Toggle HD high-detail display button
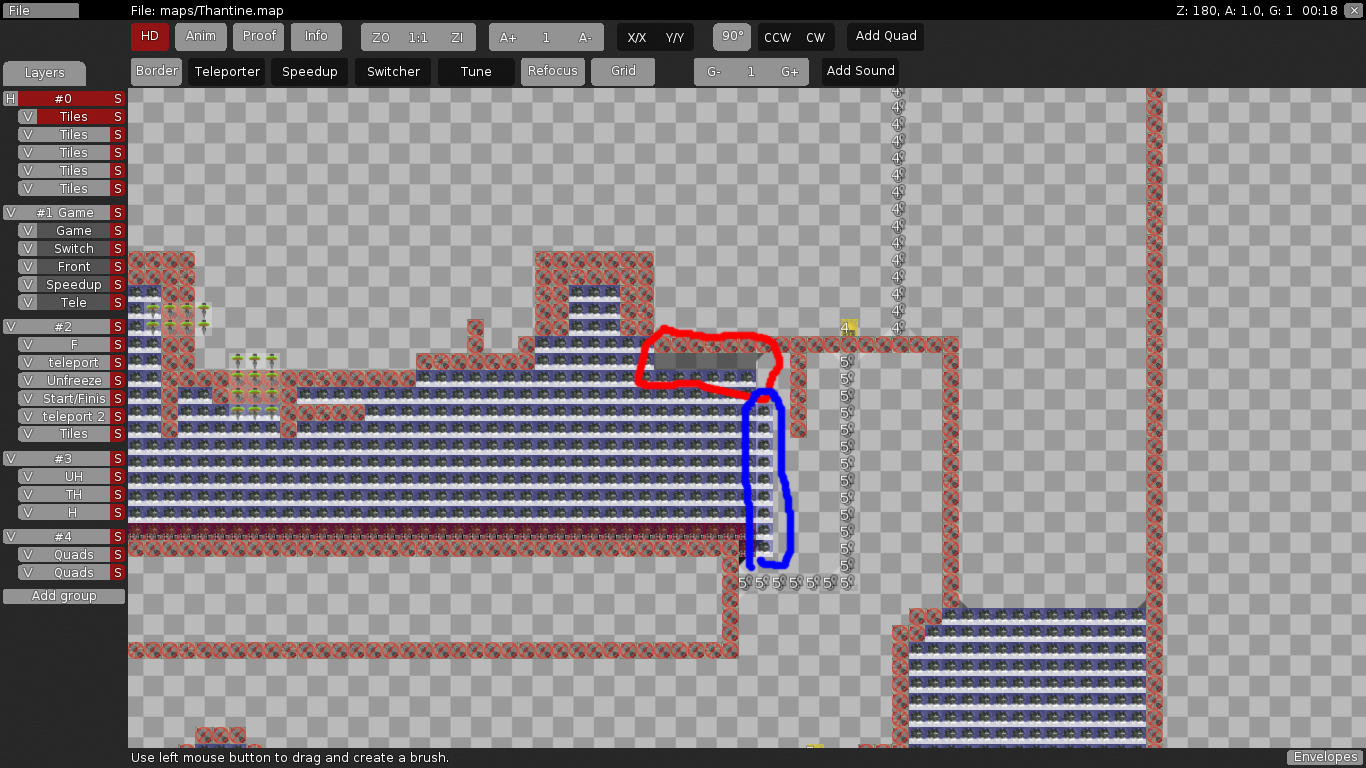 [x=149, y=37]
